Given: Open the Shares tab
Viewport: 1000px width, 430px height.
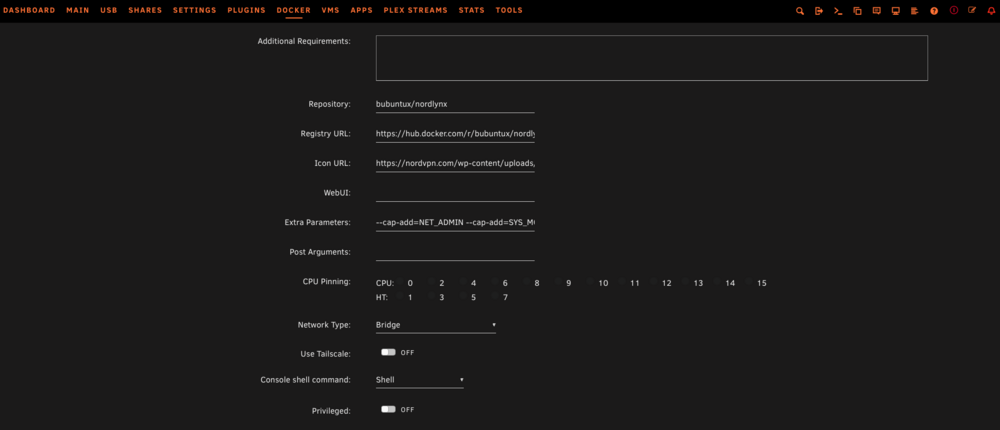Looking at the screenshot, I should (145, 10).
